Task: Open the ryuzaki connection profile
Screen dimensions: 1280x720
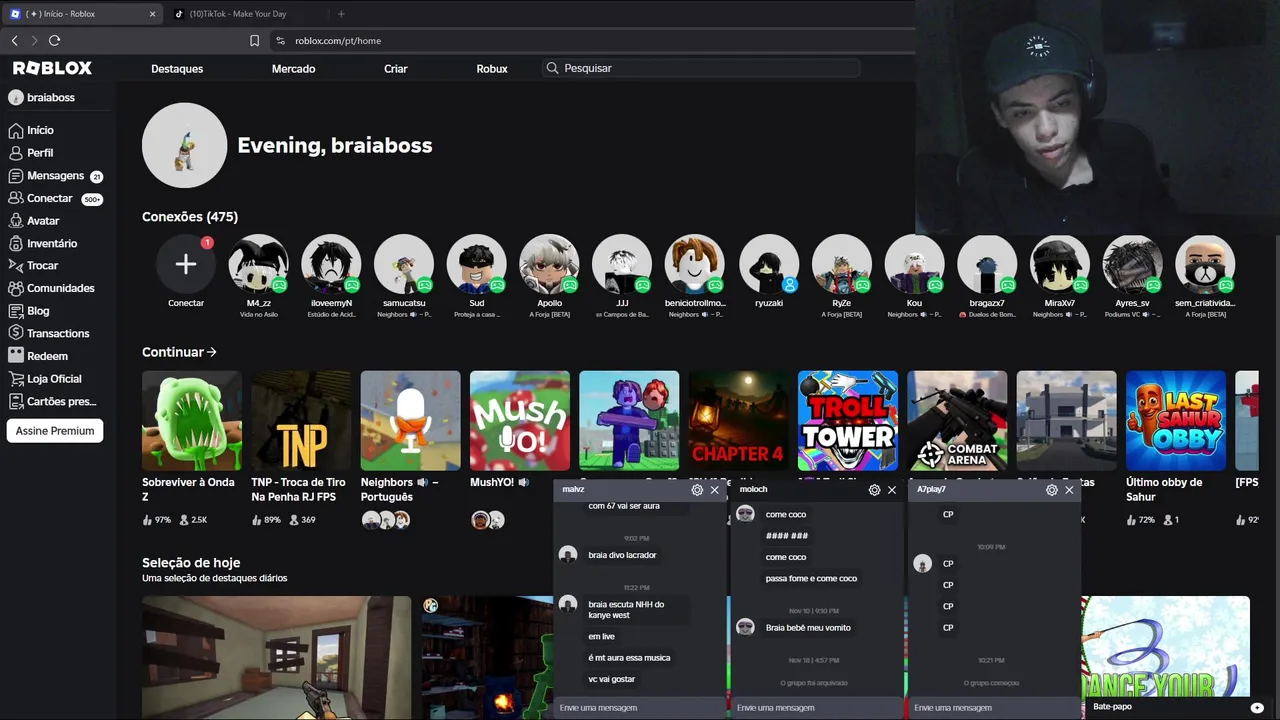Action: click(x=769, y=264)
